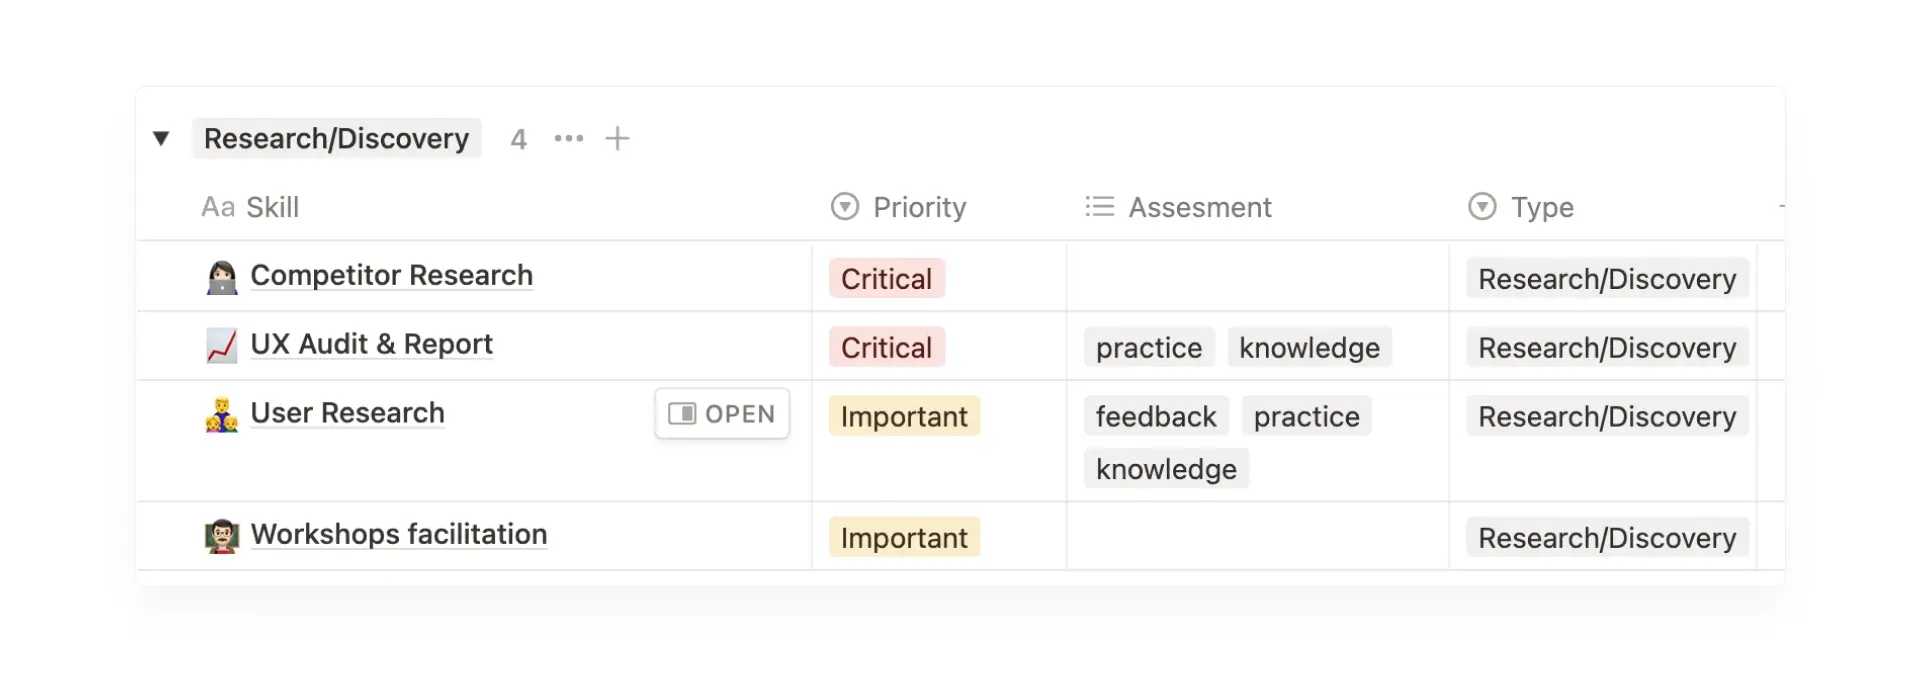Click the family emoji beside User Research
Viewport: 1920px width, 673px height.
(222, 414)
